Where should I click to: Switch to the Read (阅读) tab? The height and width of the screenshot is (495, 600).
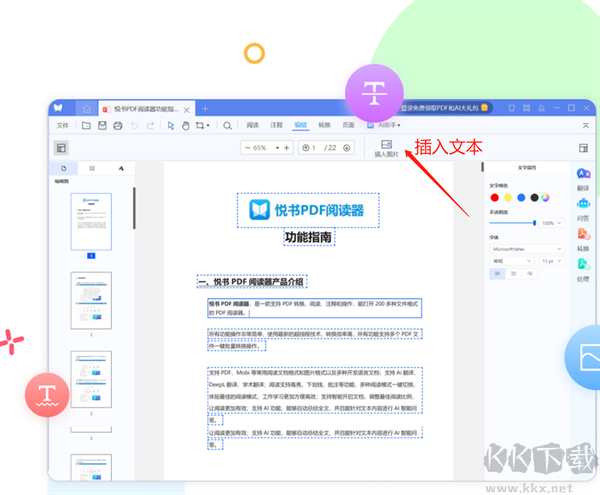point(253,125)
